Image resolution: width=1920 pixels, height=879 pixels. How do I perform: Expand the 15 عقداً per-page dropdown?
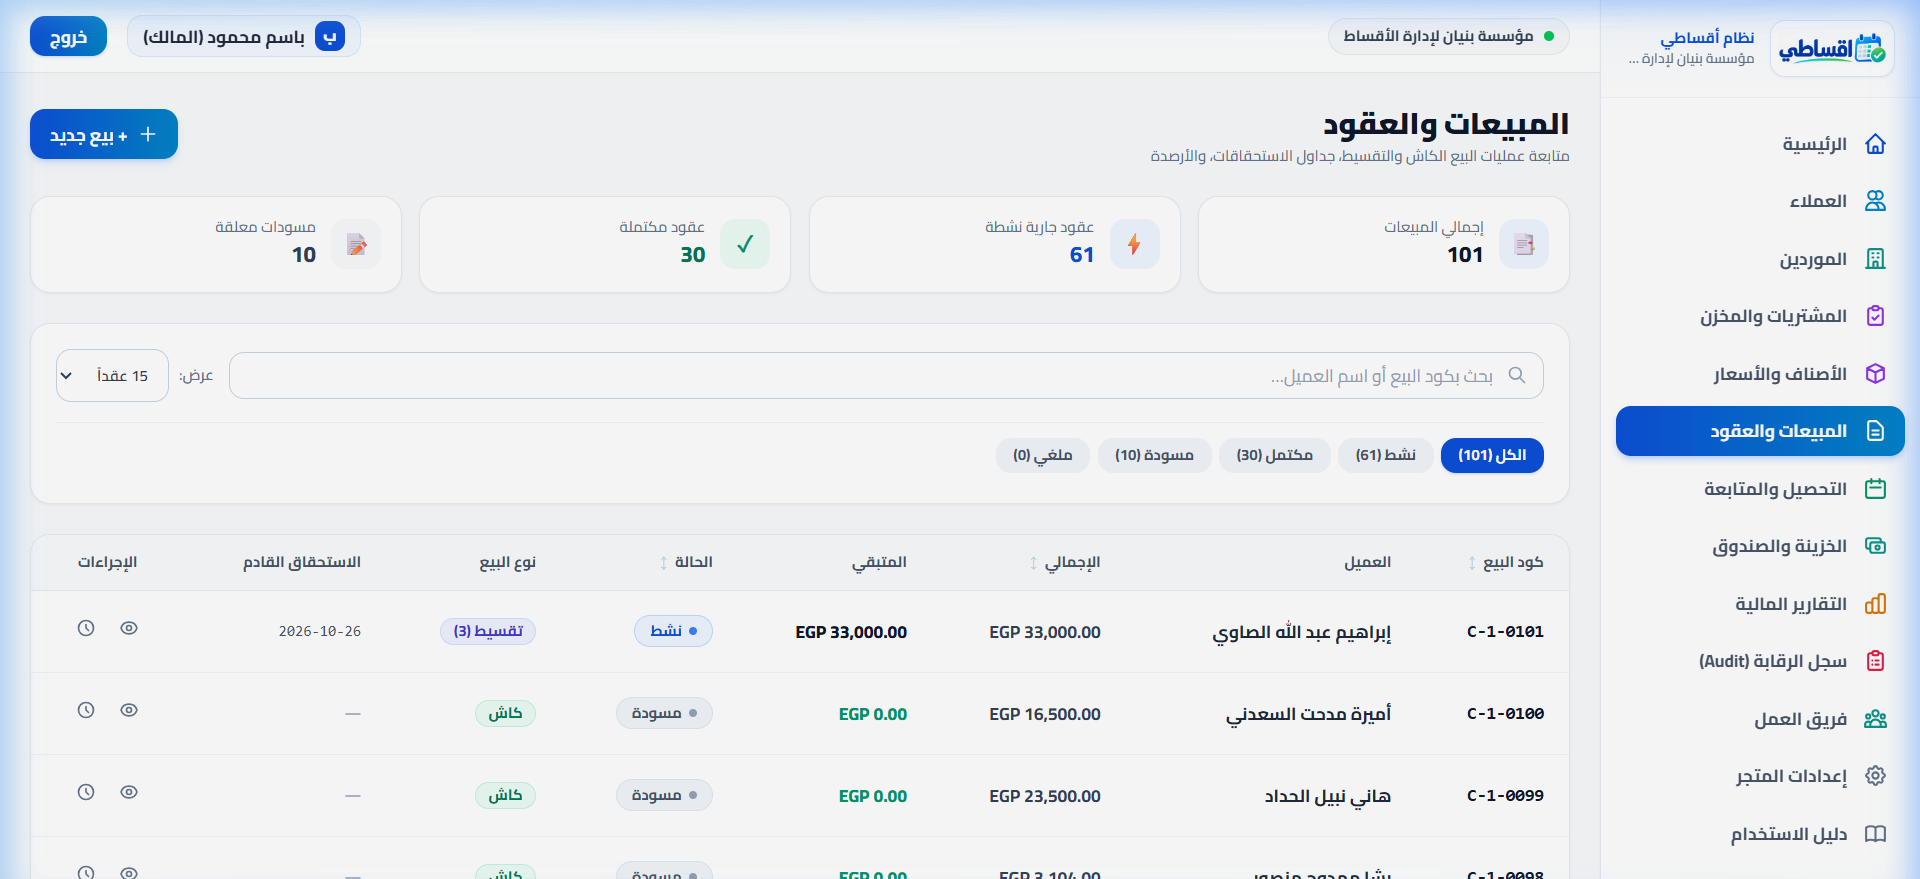pyautogui.click(x=112, y=376)
